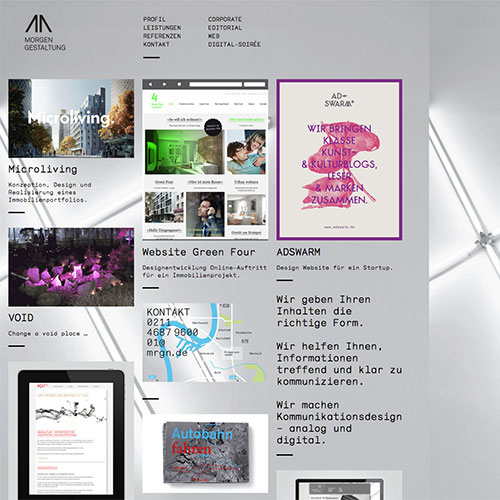This screenshot has height=500, width=500.
Task: Open the Website Green Four screenshot thumbnail
Action: point(205,159)
